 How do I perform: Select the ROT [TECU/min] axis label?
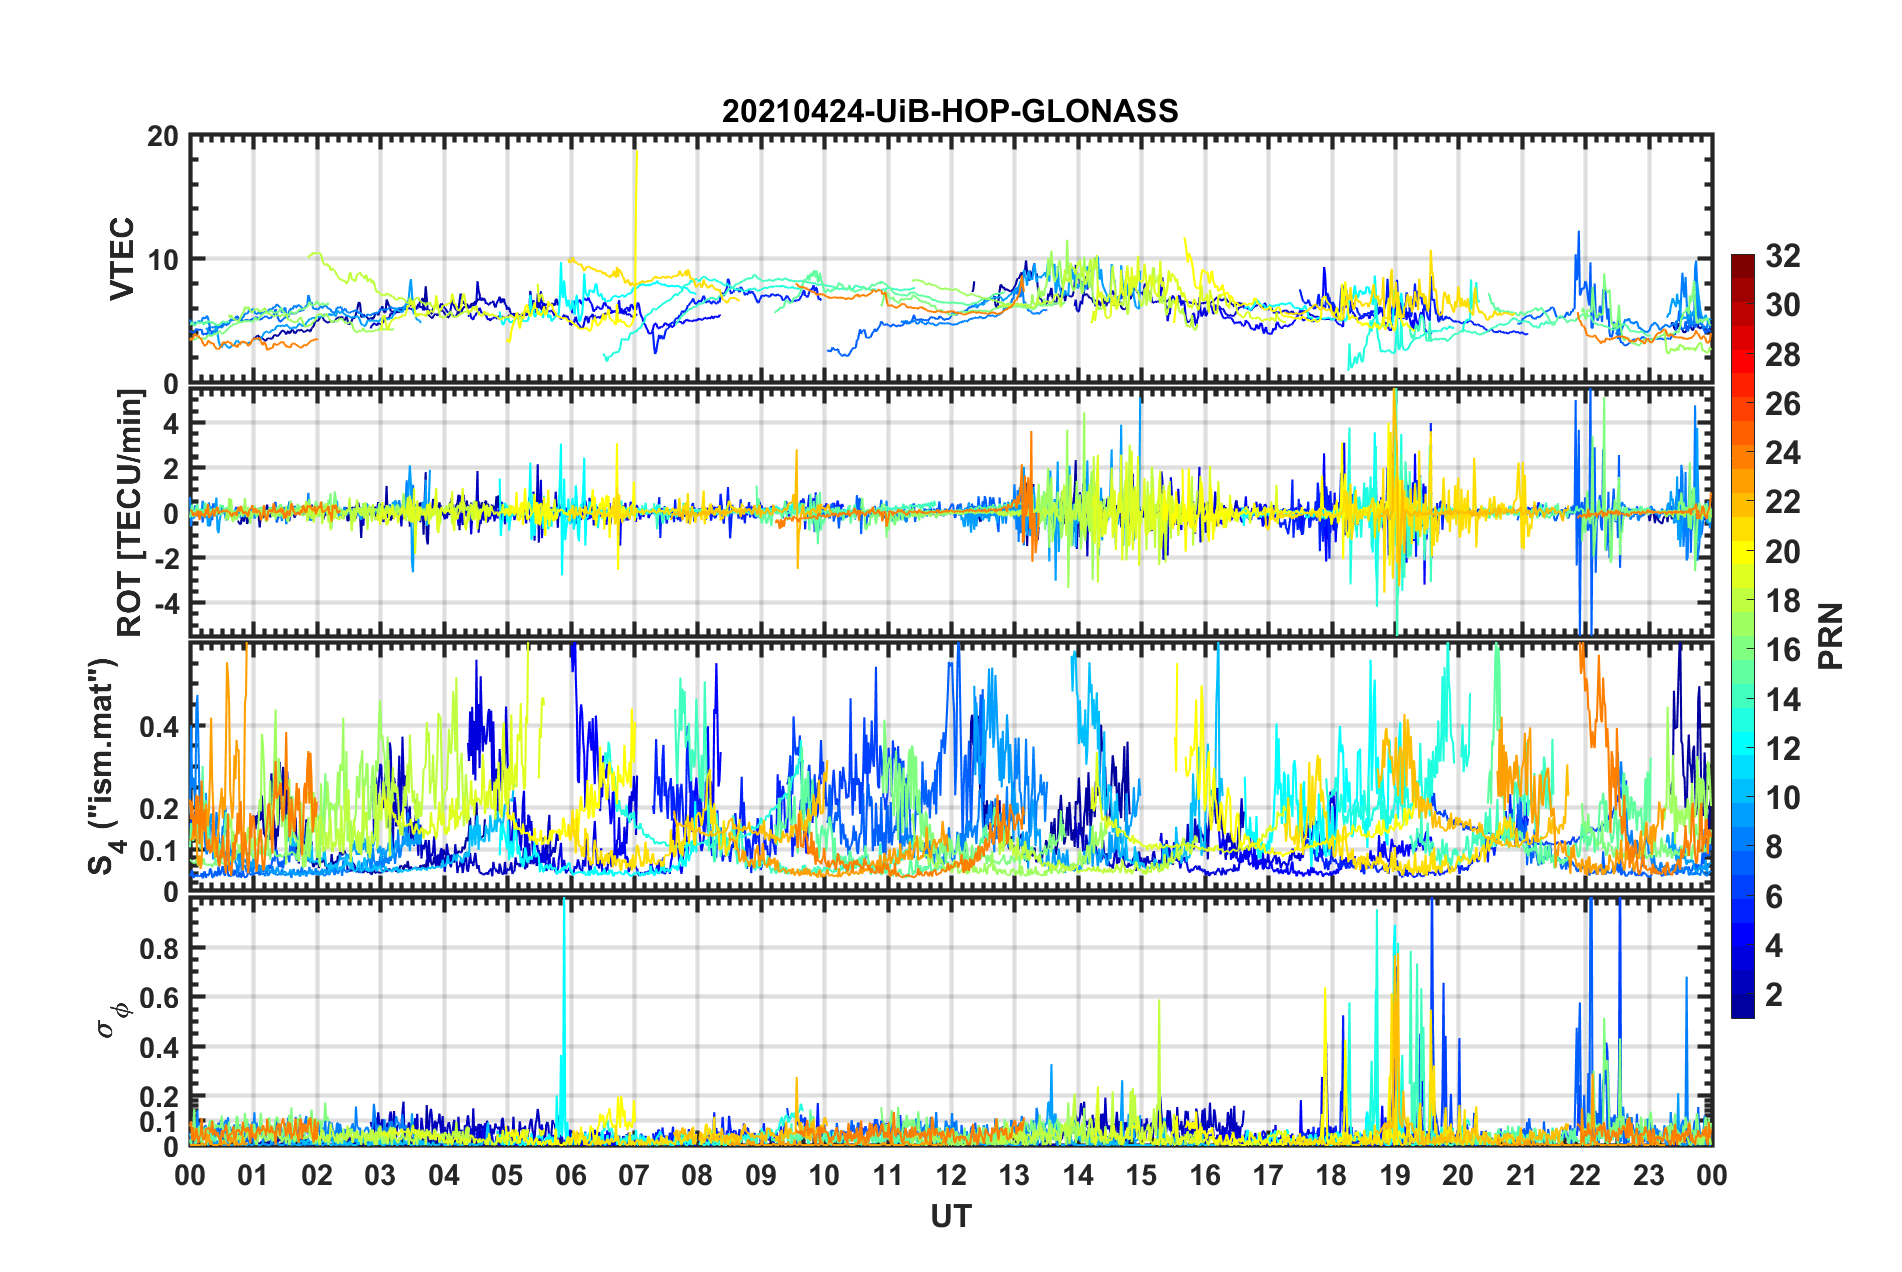tap(129, 513)
